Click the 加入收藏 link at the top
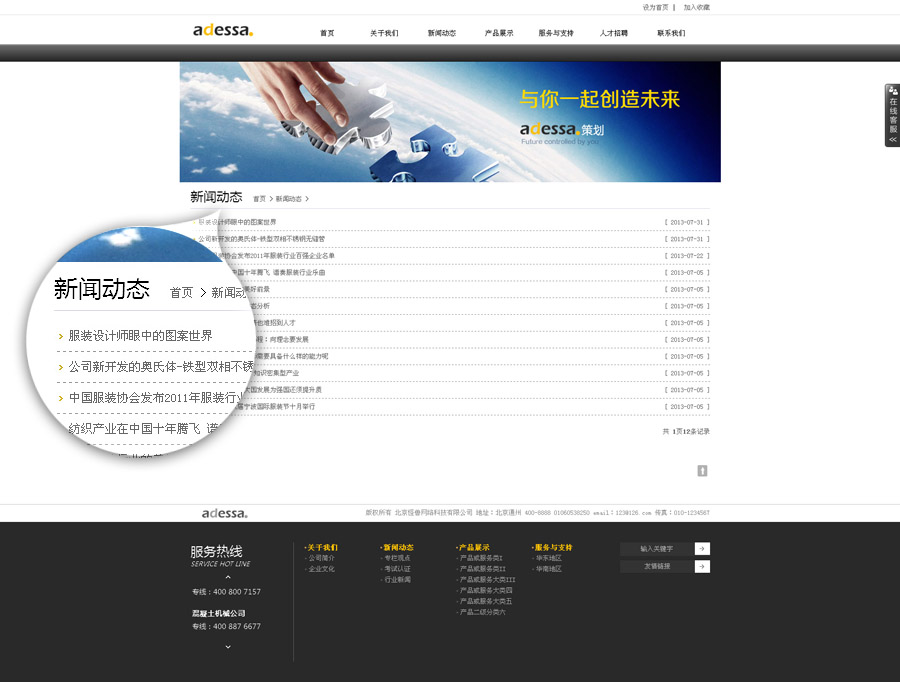 (696, 7)
